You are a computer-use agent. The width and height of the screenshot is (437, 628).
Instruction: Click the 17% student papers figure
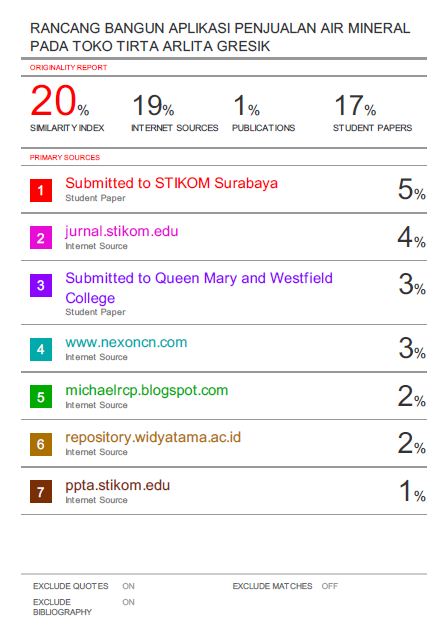[x=355, y=105]
